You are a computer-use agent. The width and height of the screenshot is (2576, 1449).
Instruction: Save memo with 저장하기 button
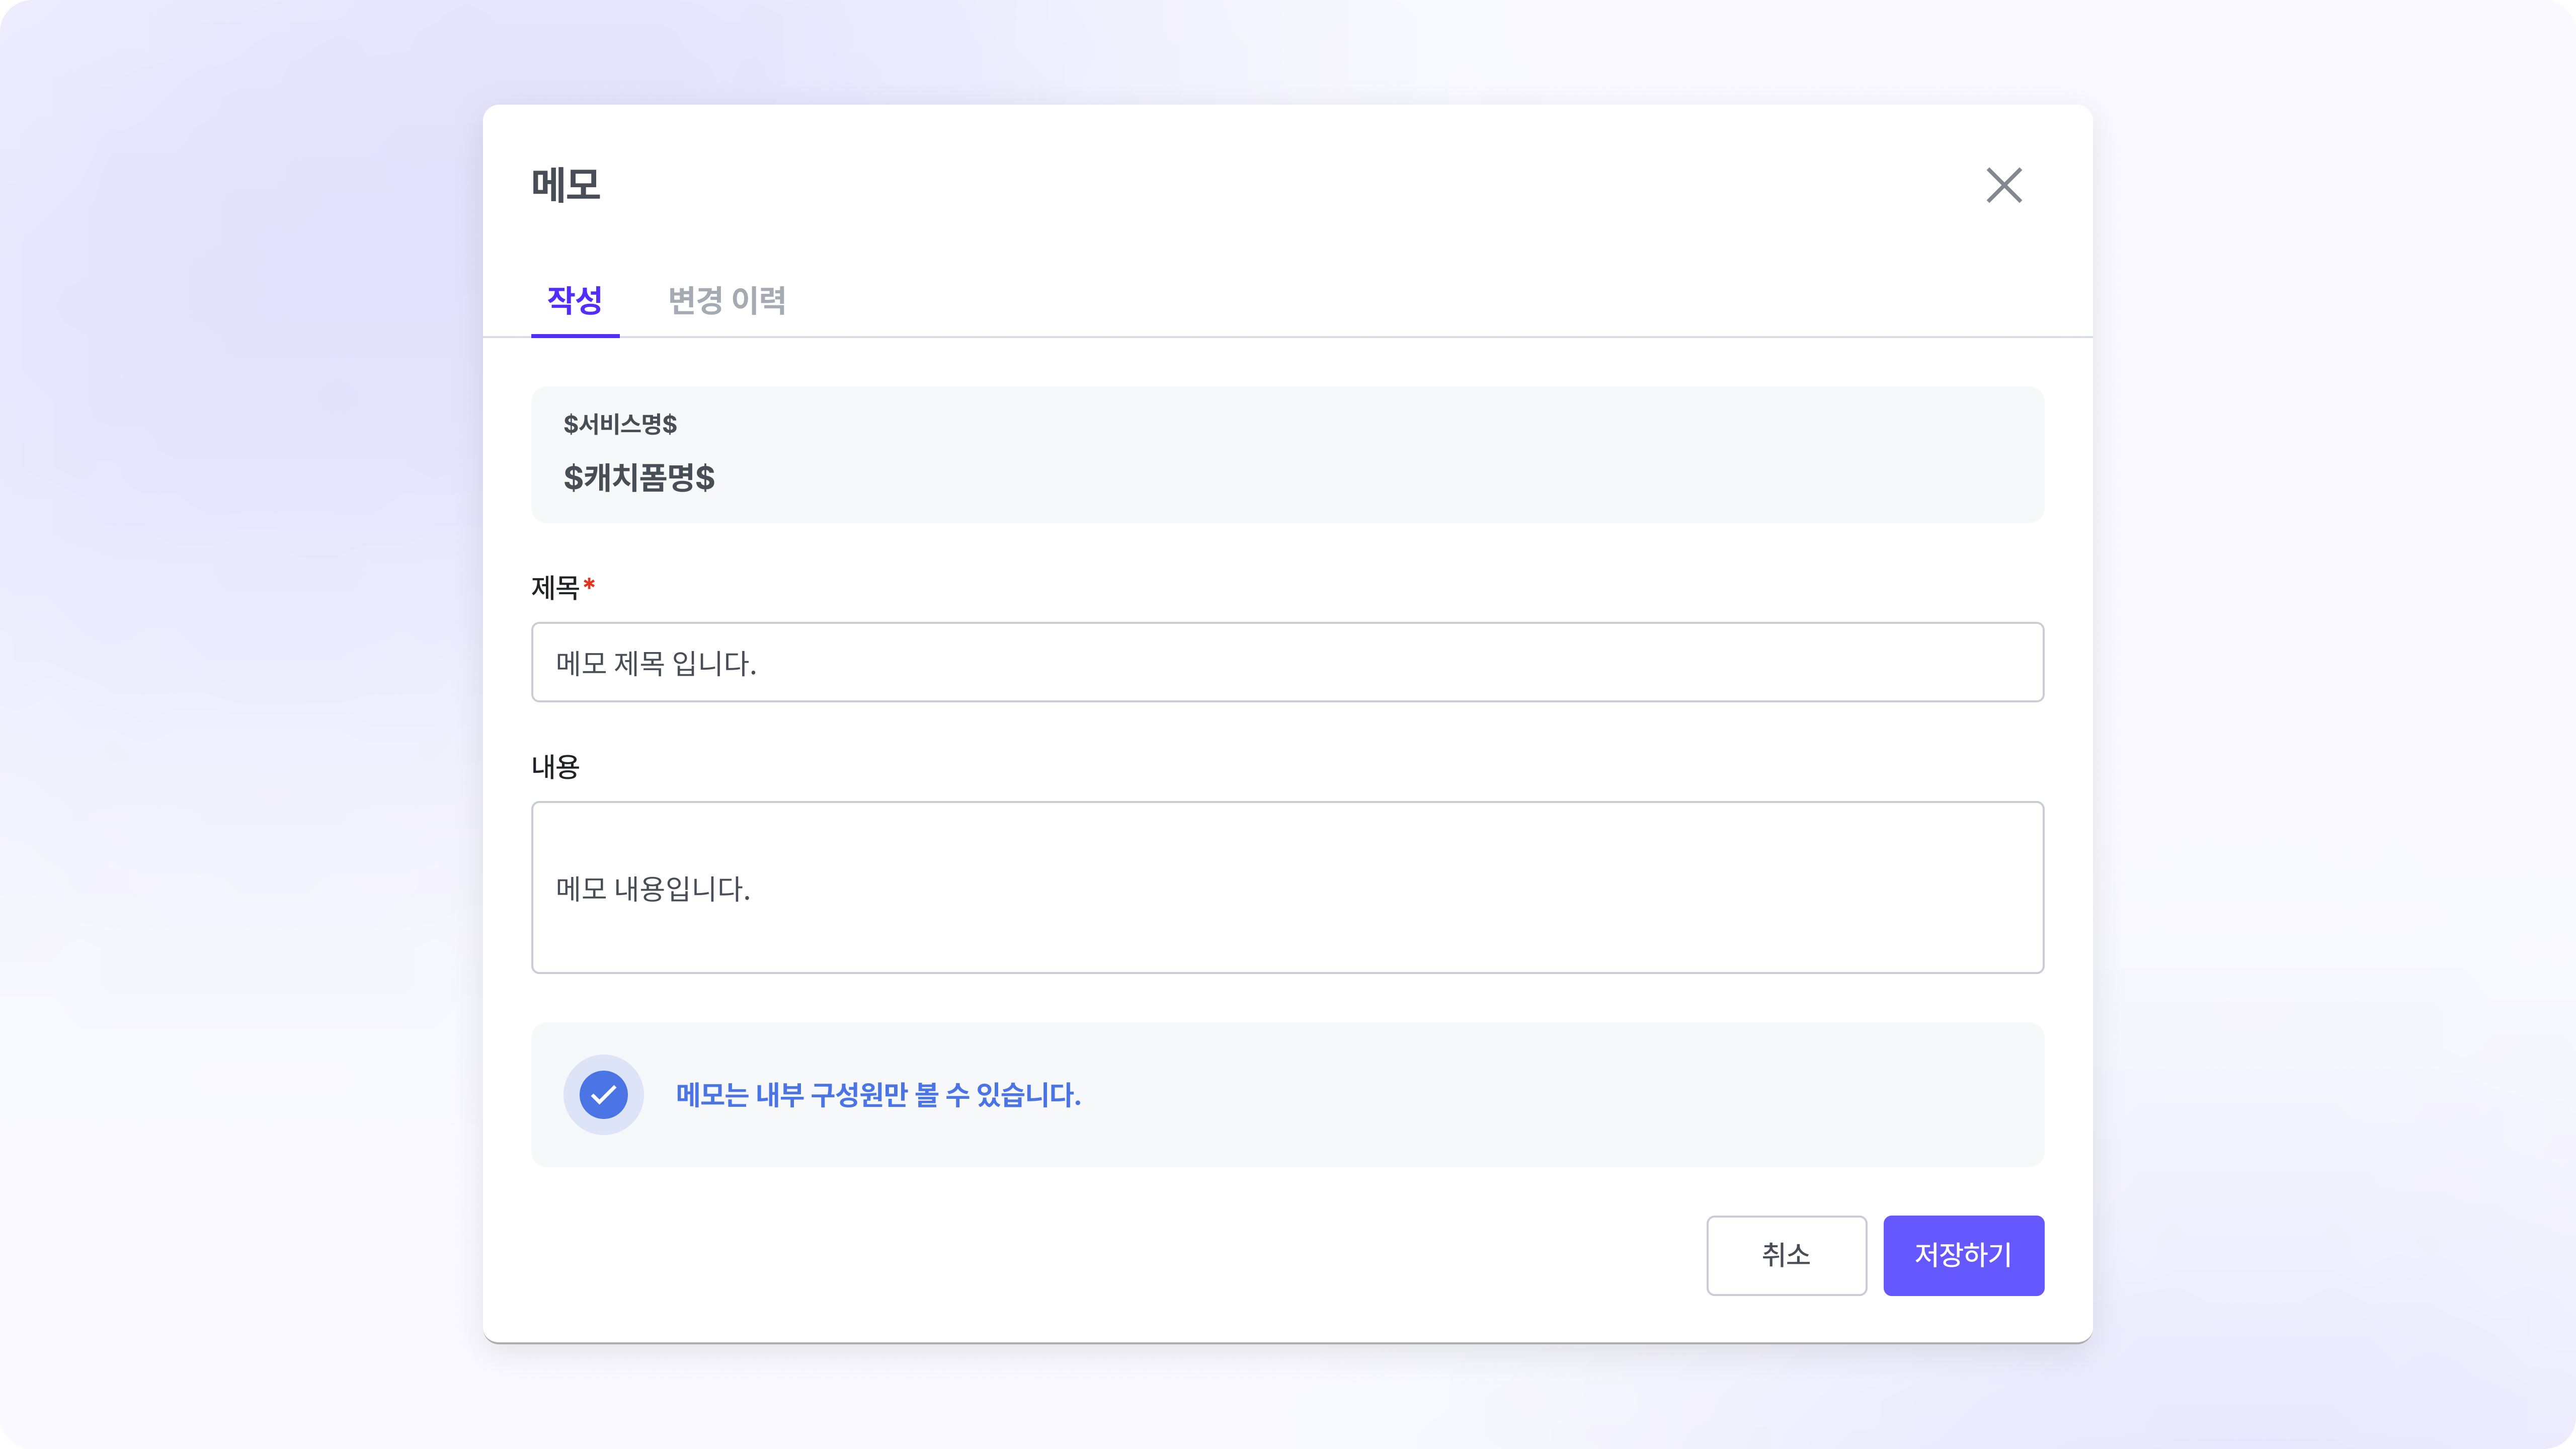[x=1963, y=1255]
